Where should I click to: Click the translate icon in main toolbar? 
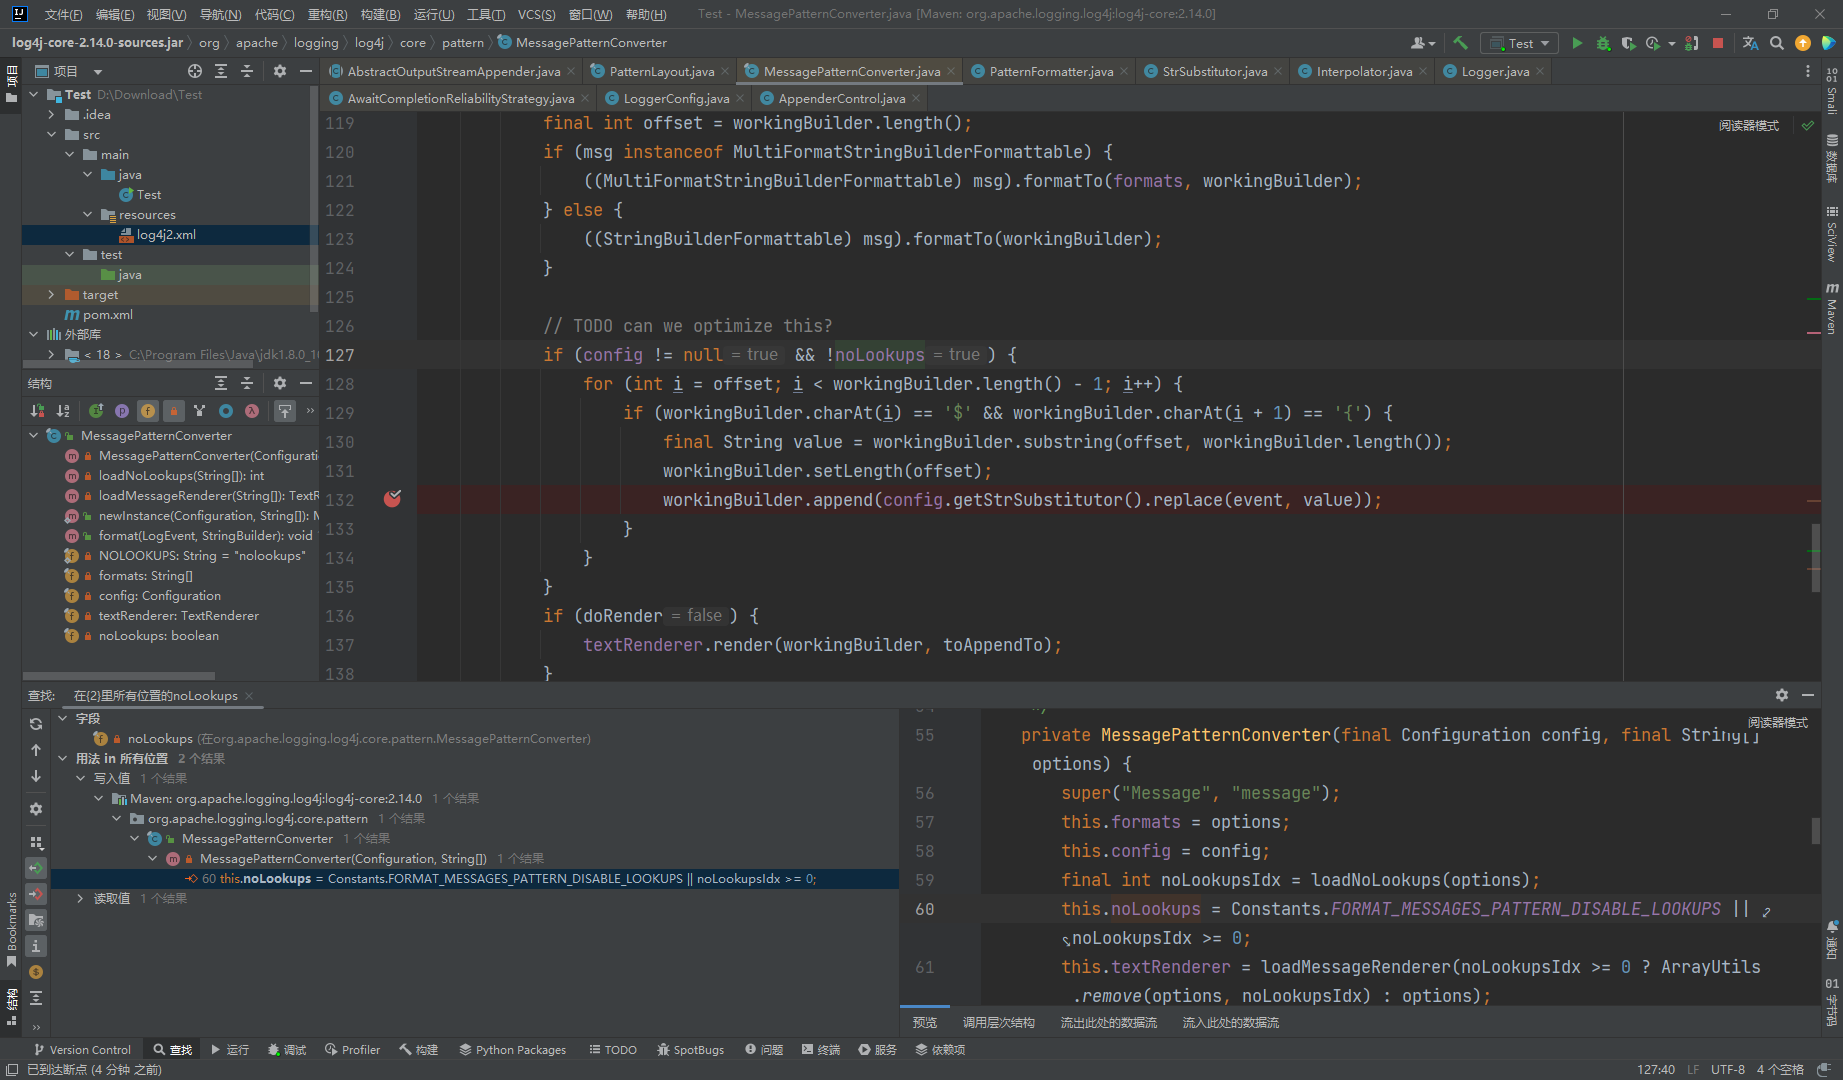[1750, 43]
